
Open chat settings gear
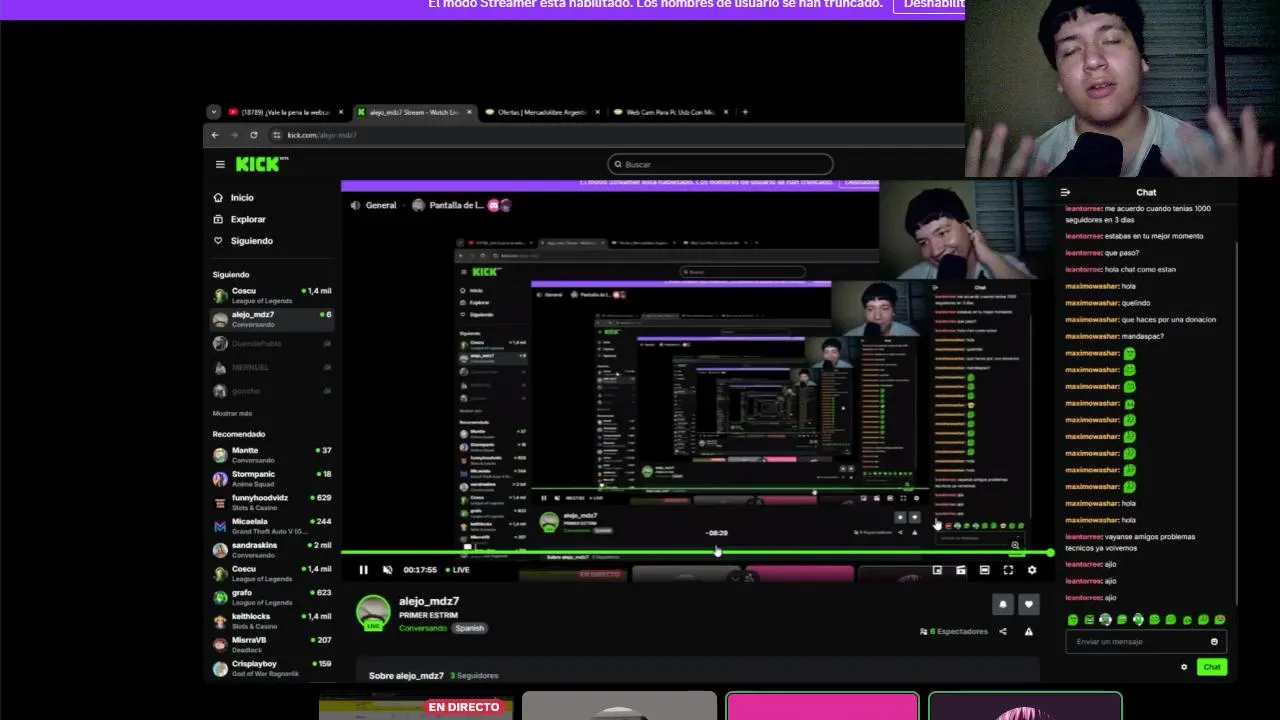click(x=1184, y=667)
